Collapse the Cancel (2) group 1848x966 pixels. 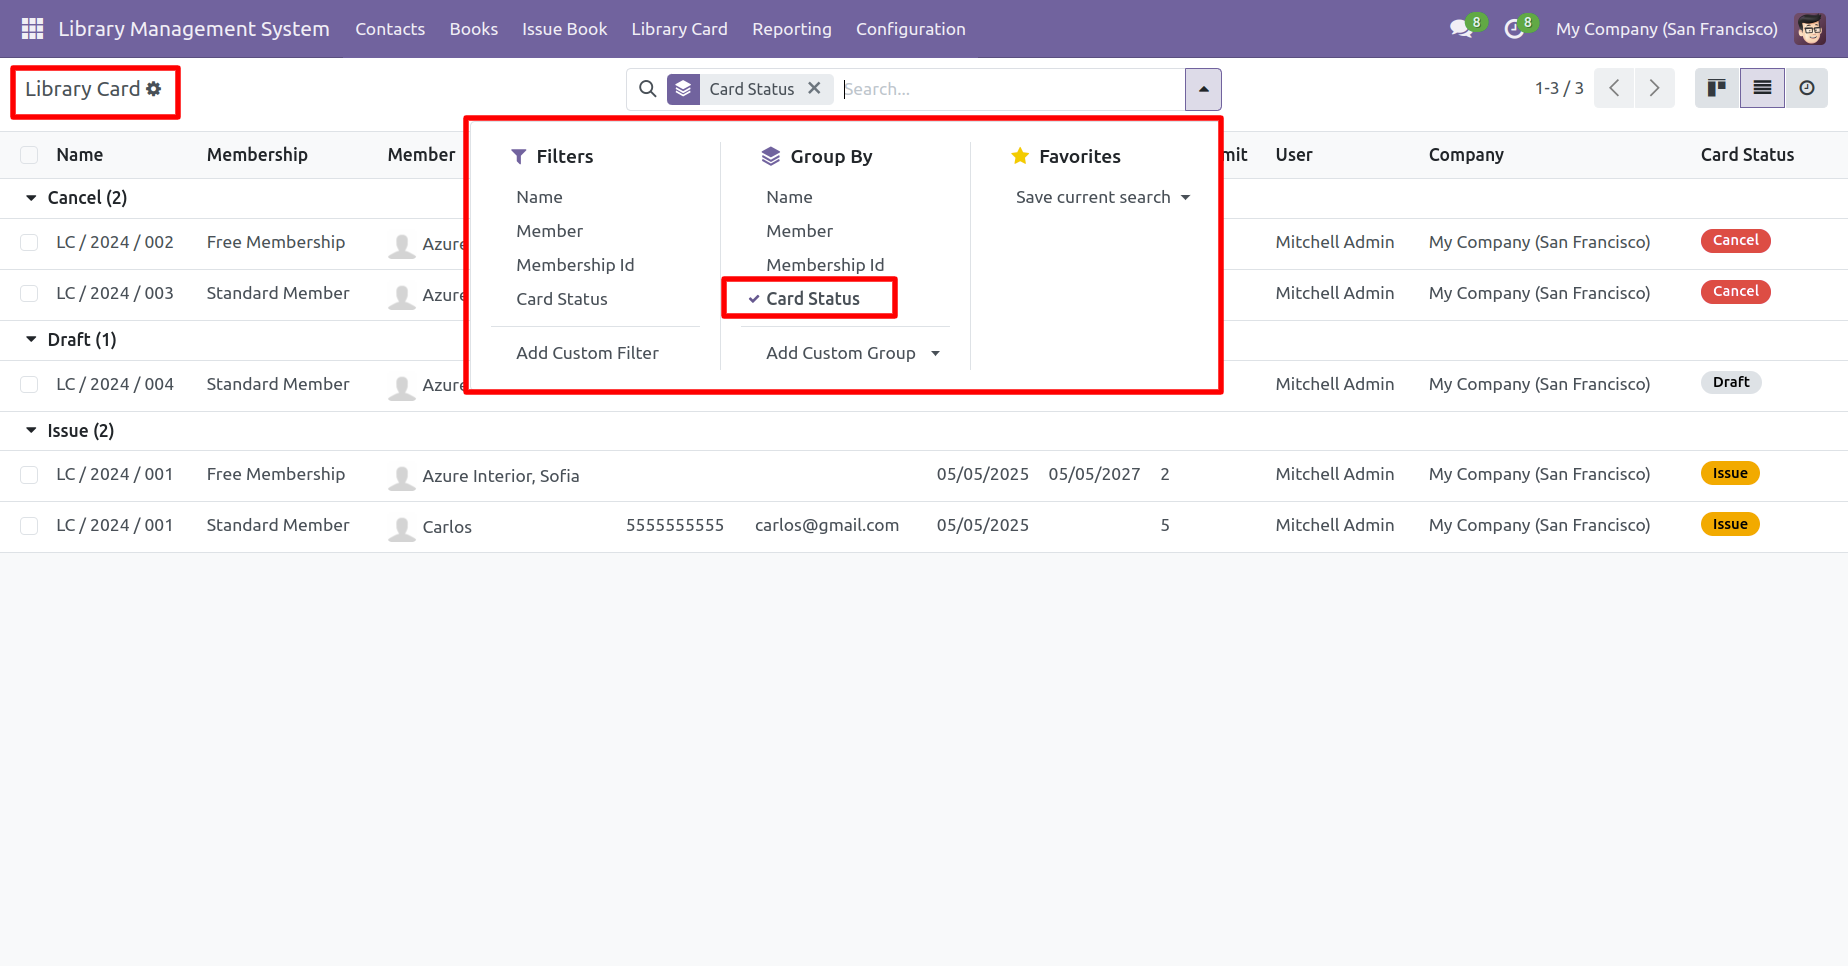[x=31, y=198]
